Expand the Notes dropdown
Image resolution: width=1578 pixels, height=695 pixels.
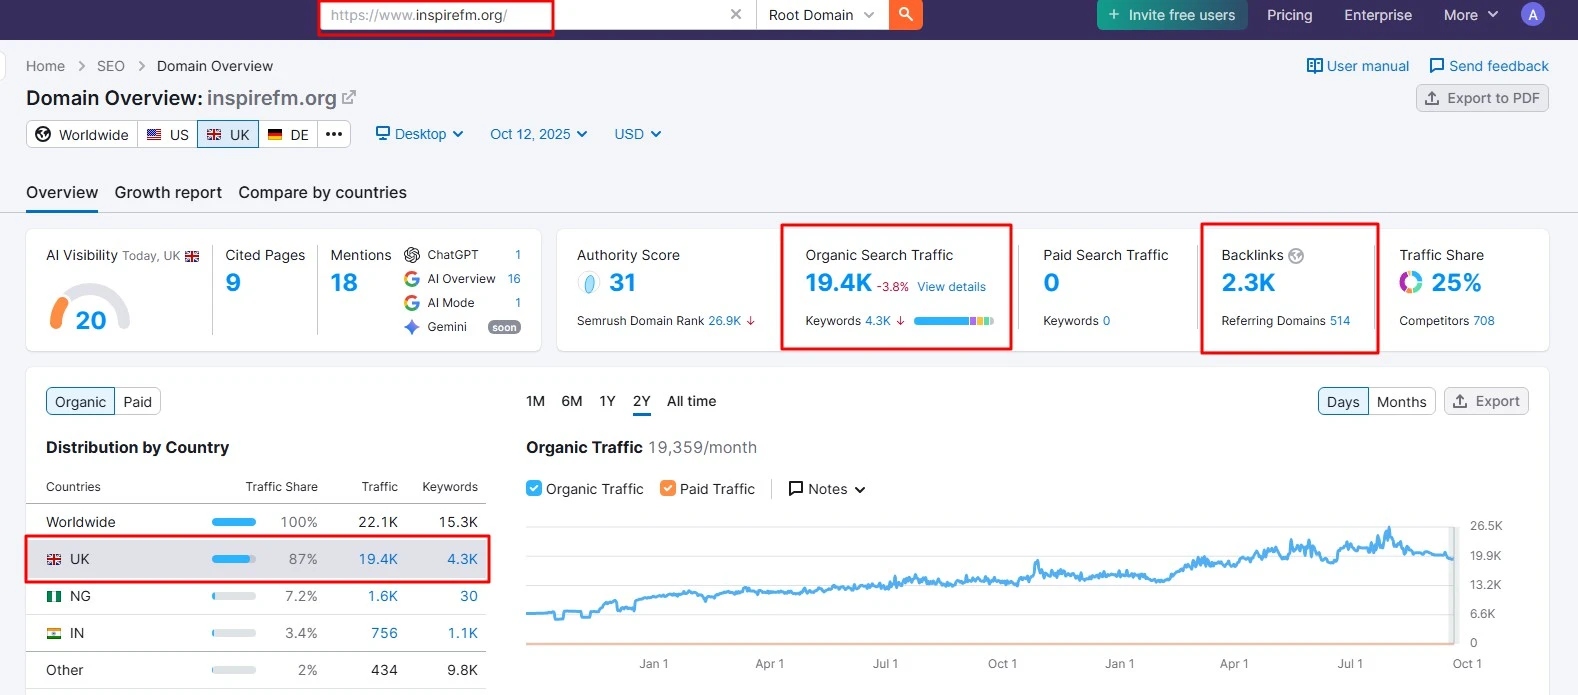click(827, 489)
